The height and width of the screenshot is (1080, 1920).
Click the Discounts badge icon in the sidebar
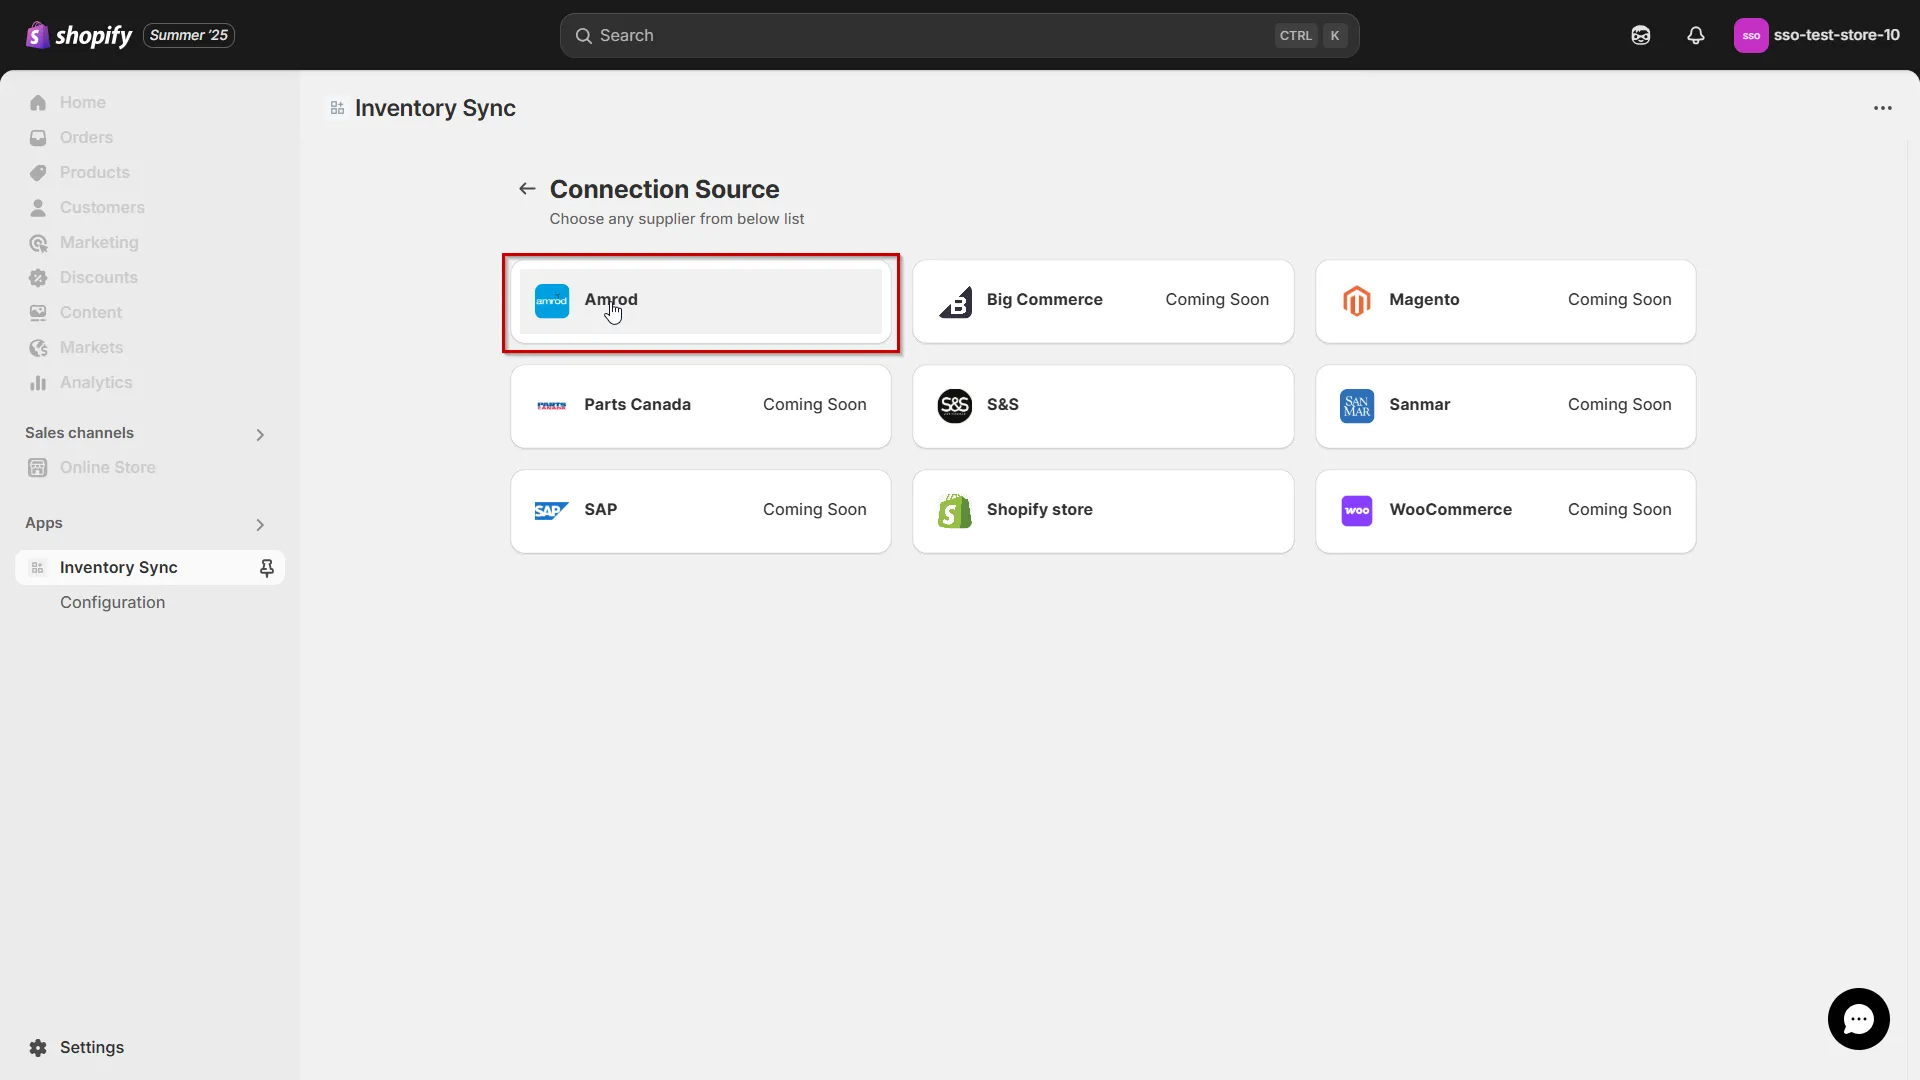pos(38,277)
